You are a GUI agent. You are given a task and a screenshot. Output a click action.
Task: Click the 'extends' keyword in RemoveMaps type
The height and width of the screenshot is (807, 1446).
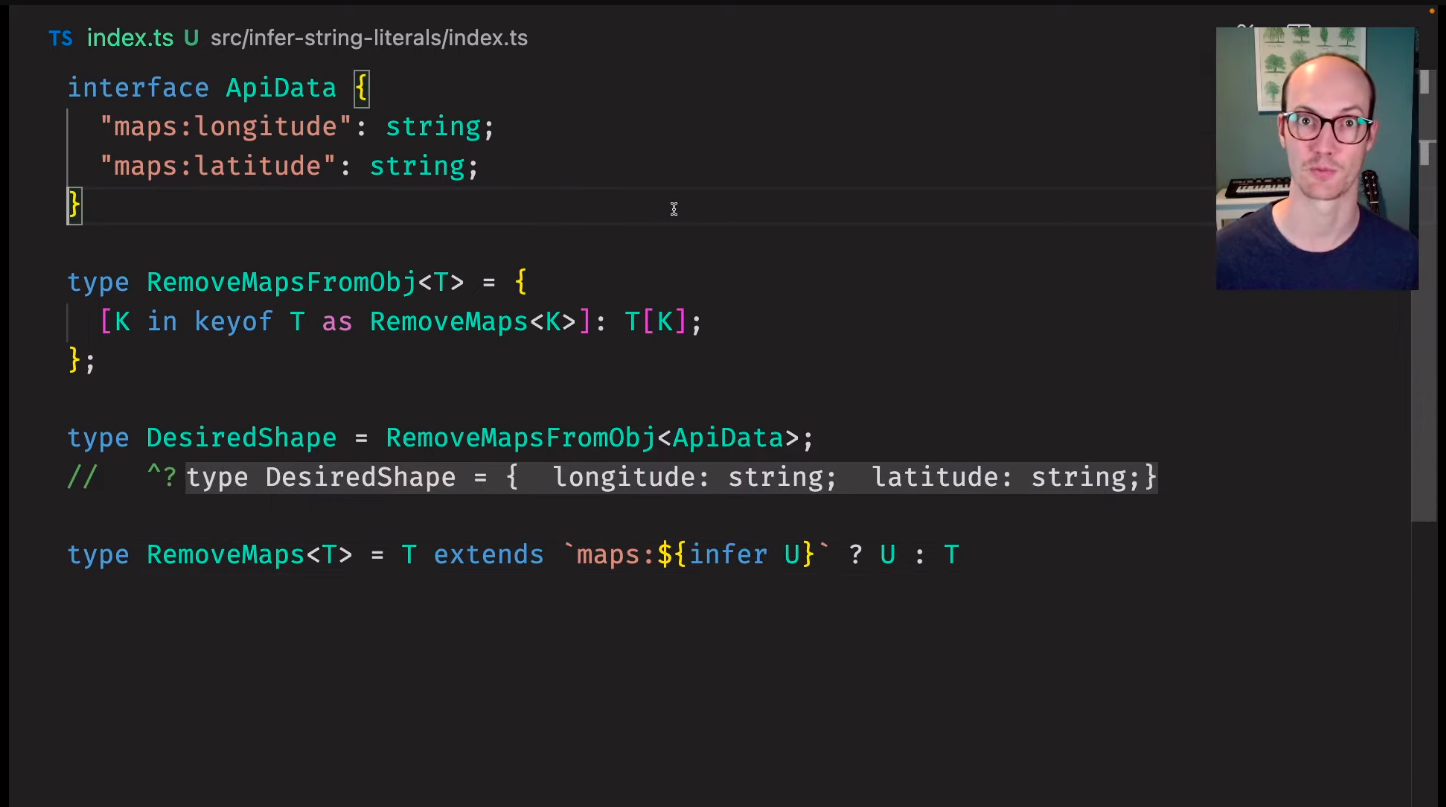(x=488, y=555)
